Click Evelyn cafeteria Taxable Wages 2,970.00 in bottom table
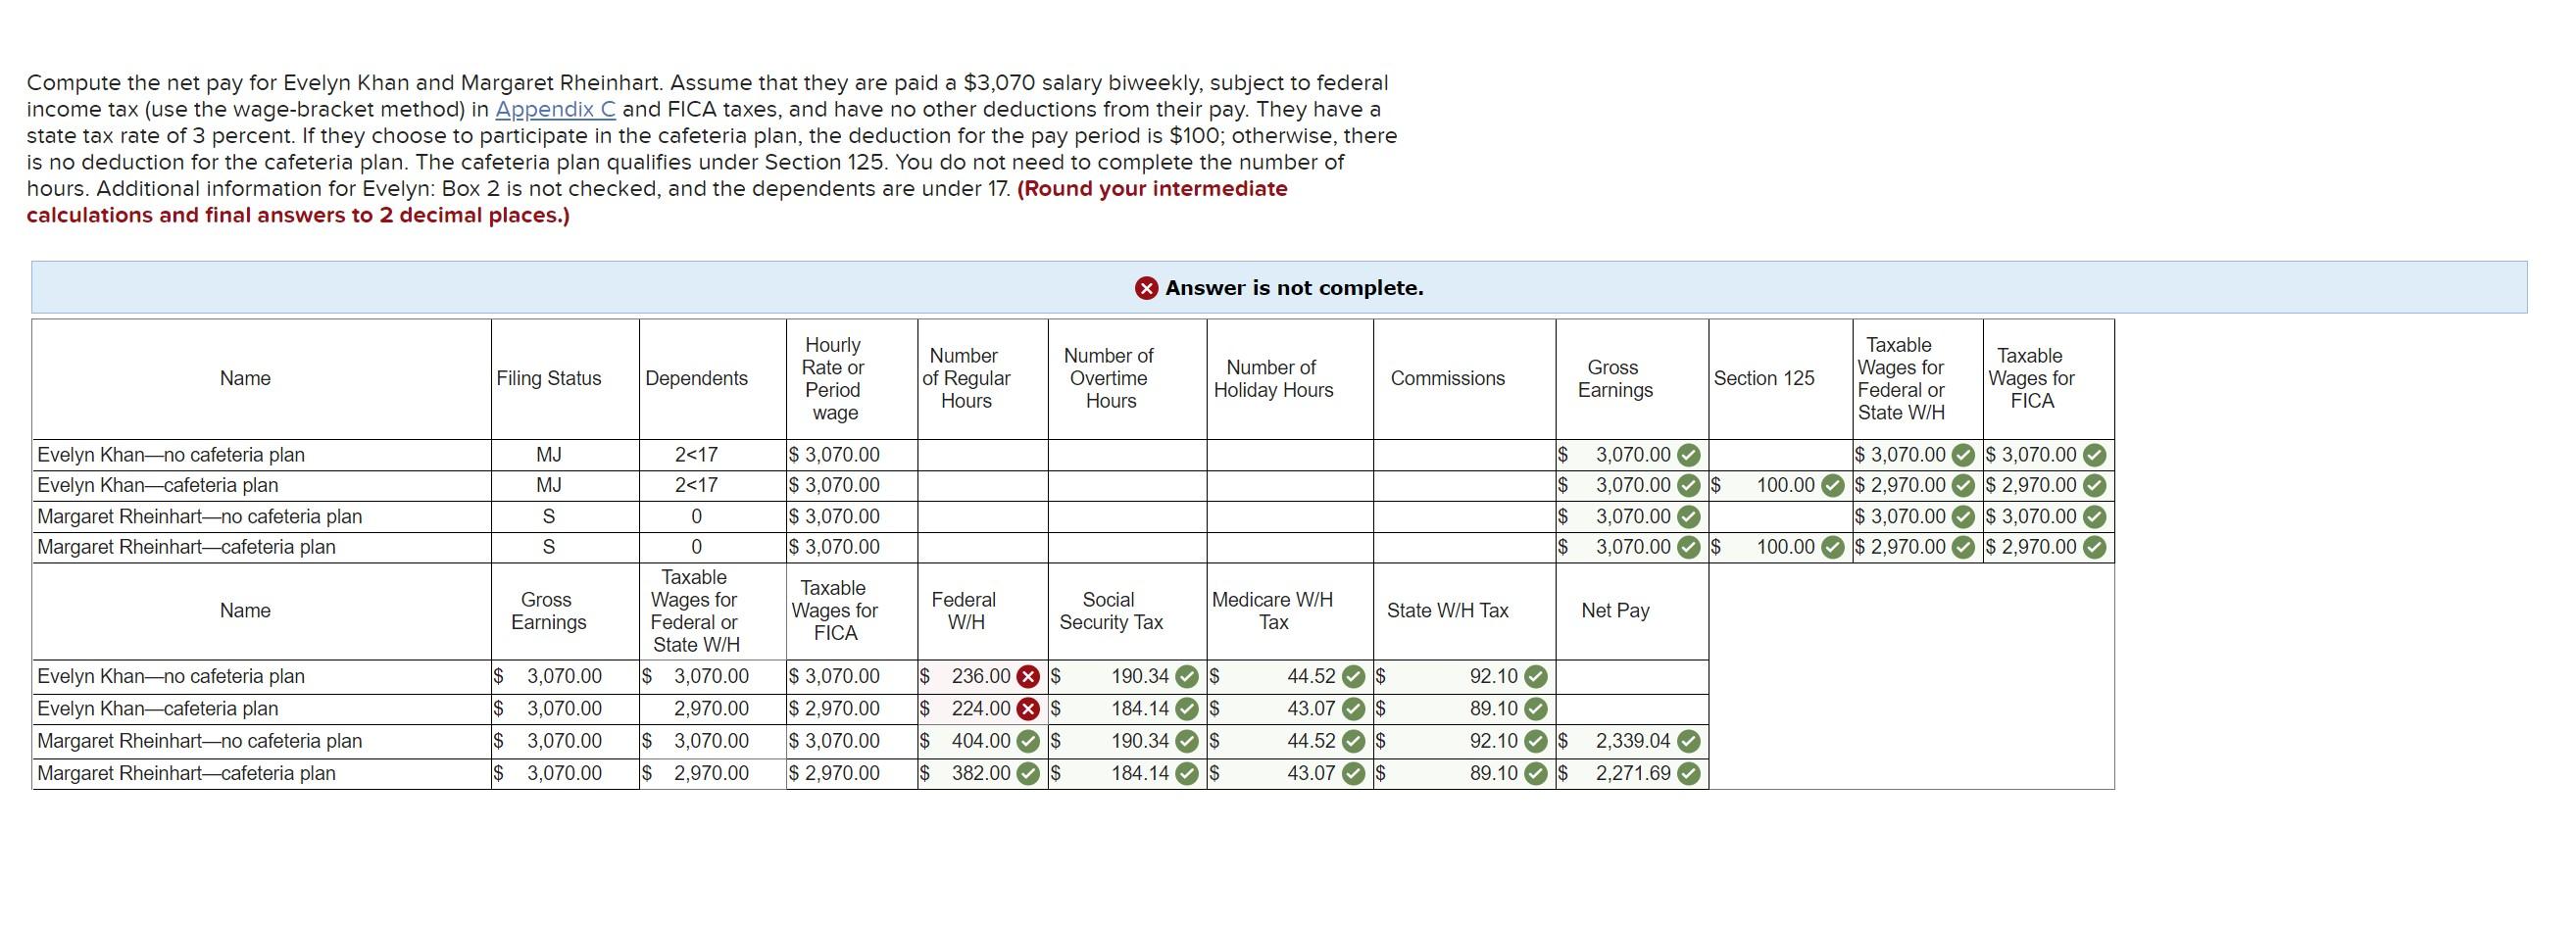The width and height of the screenshot is (2576, 929). click(711, 709)
